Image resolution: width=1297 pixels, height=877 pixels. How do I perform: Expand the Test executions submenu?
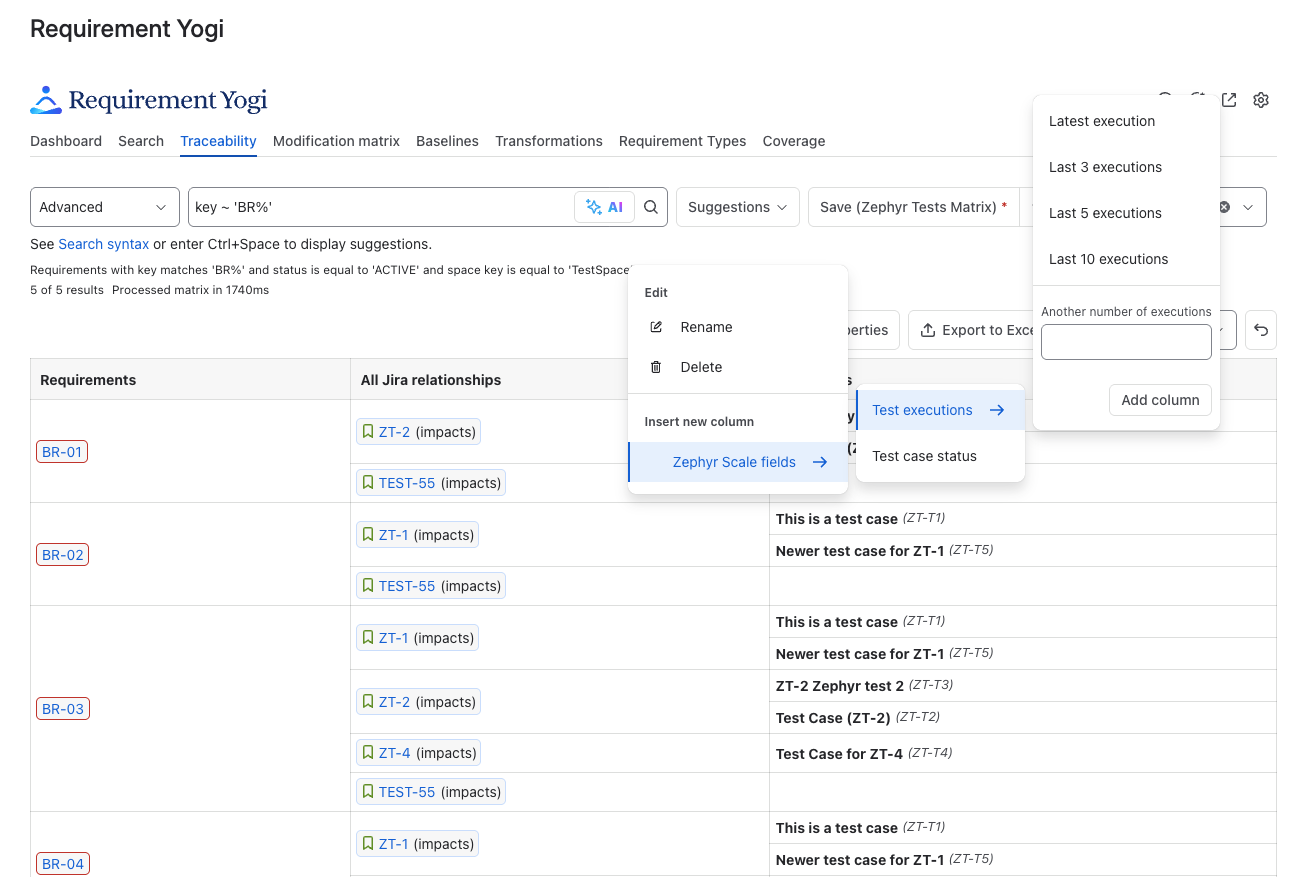pyautogui.click(x=941, y=410)
